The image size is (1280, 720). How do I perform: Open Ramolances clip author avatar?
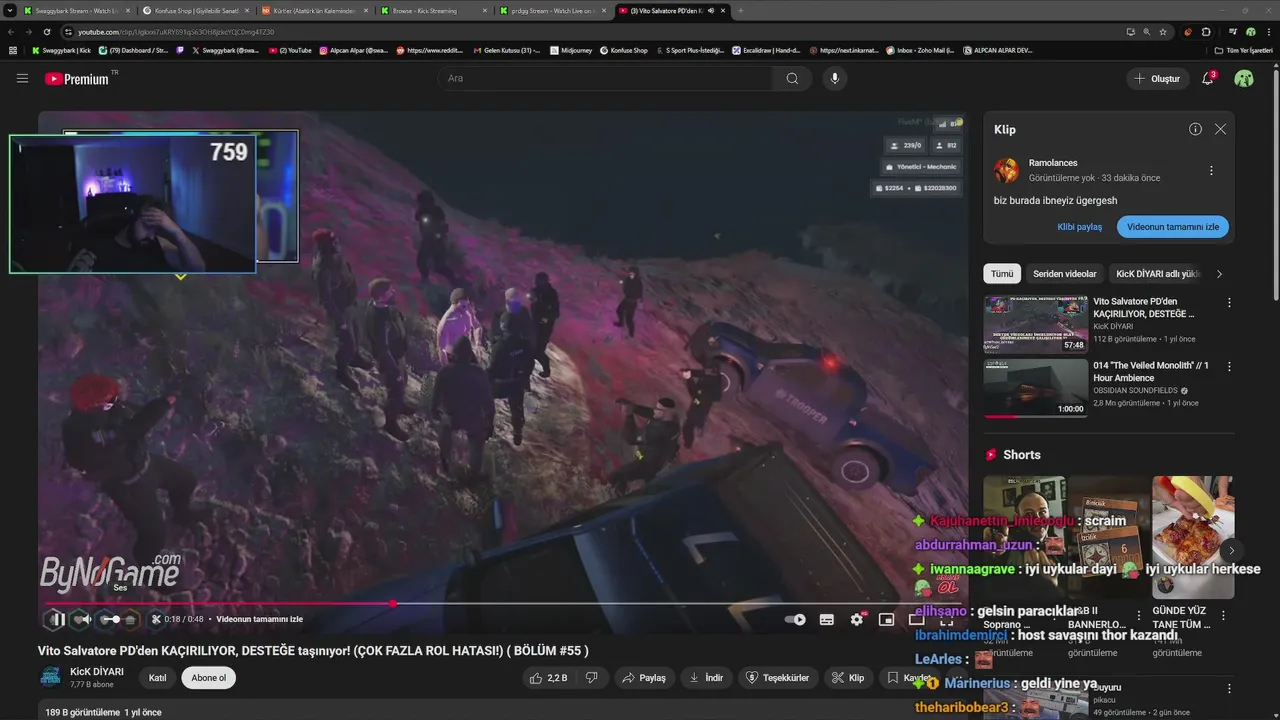(x=1006, y=170)
